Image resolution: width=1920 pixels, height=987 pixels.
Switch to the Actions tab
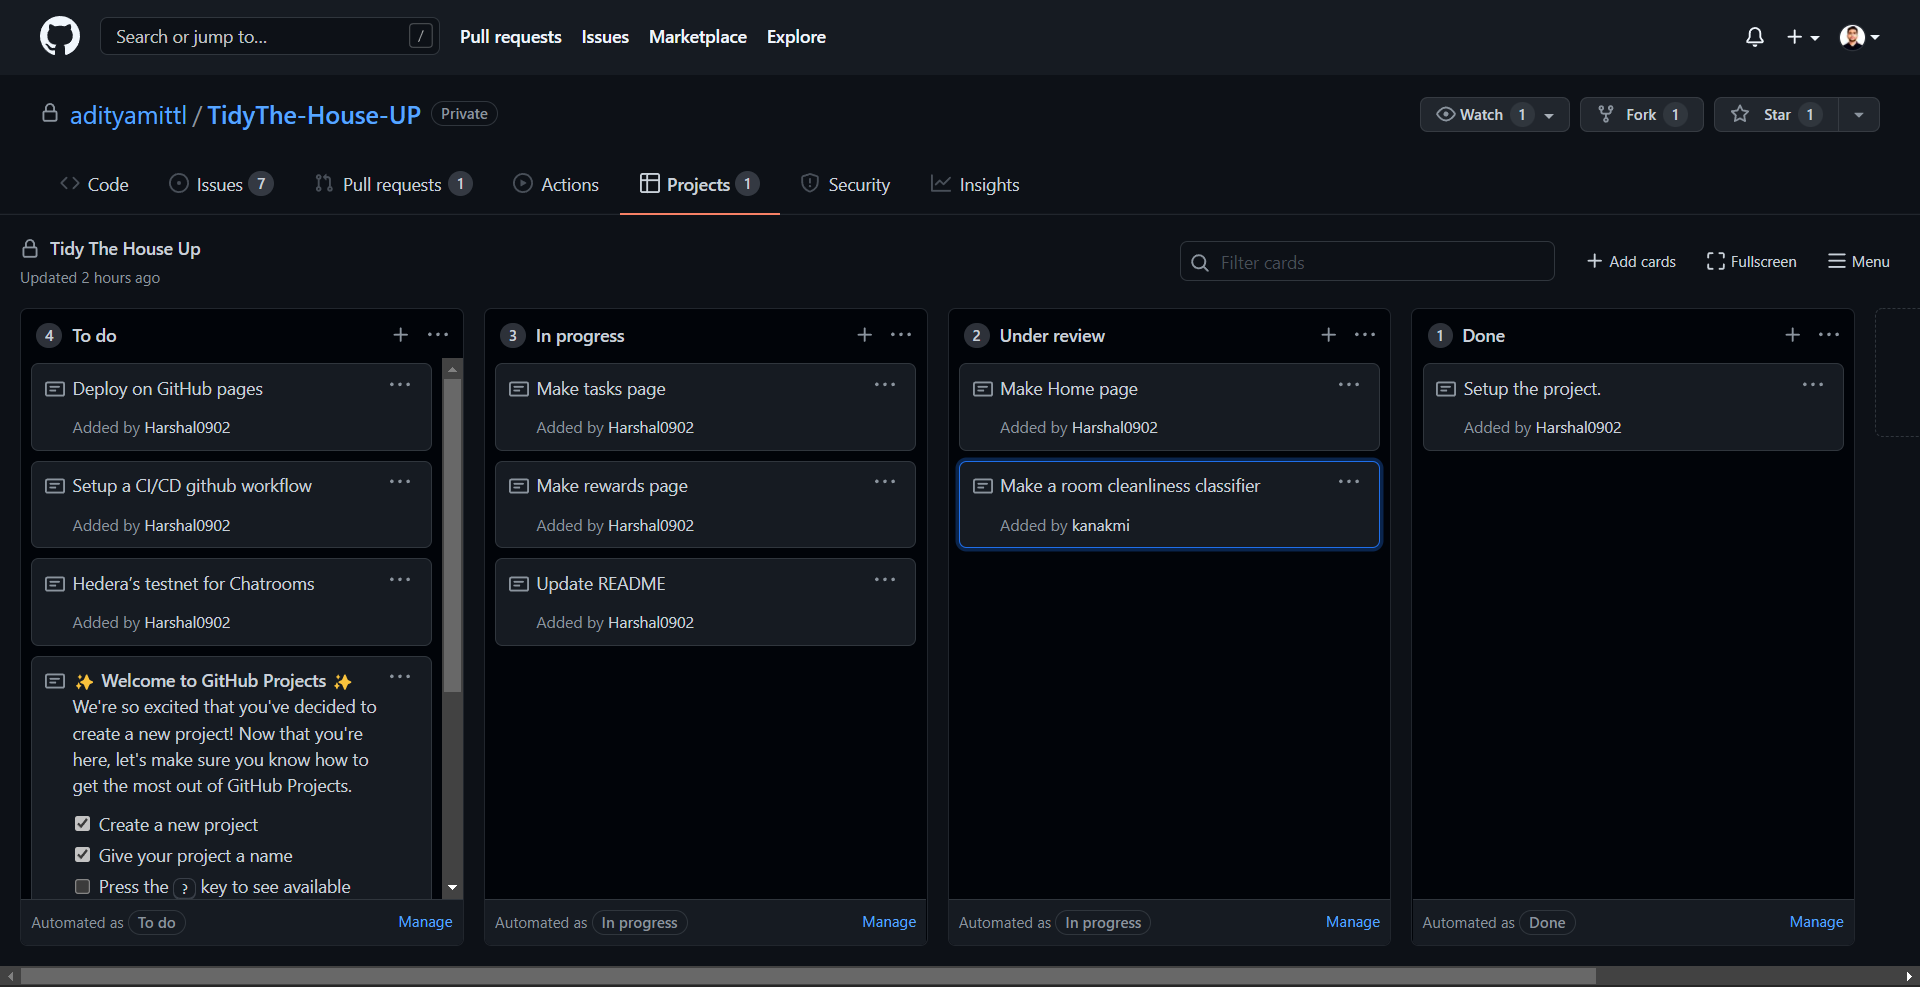pyautogui.click(x=556, y=184)
